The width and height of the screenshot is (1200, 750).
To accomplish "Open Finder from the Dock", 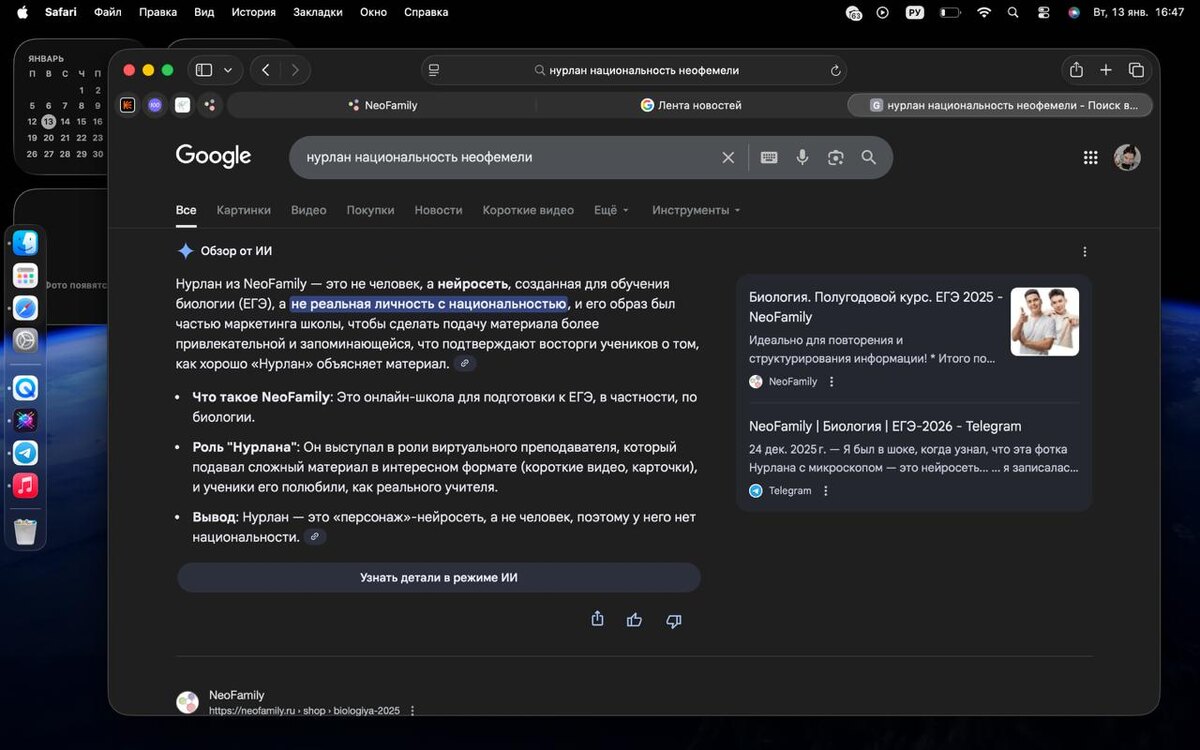I will [26, 243].
